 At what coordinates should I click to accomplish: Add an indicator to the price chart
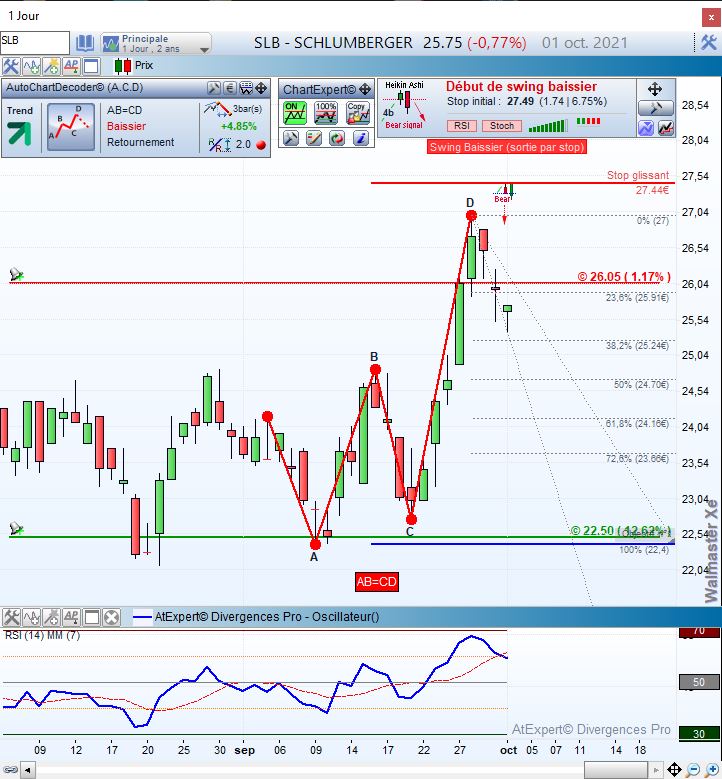(31, 66)
